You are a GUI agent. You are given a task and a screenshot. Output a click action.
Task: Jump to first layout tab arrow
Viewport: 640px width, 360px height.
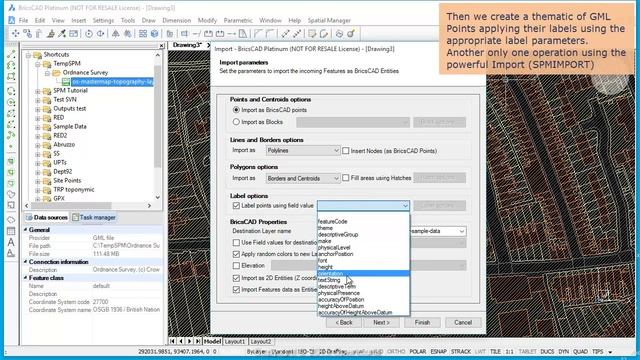(173, 341)
